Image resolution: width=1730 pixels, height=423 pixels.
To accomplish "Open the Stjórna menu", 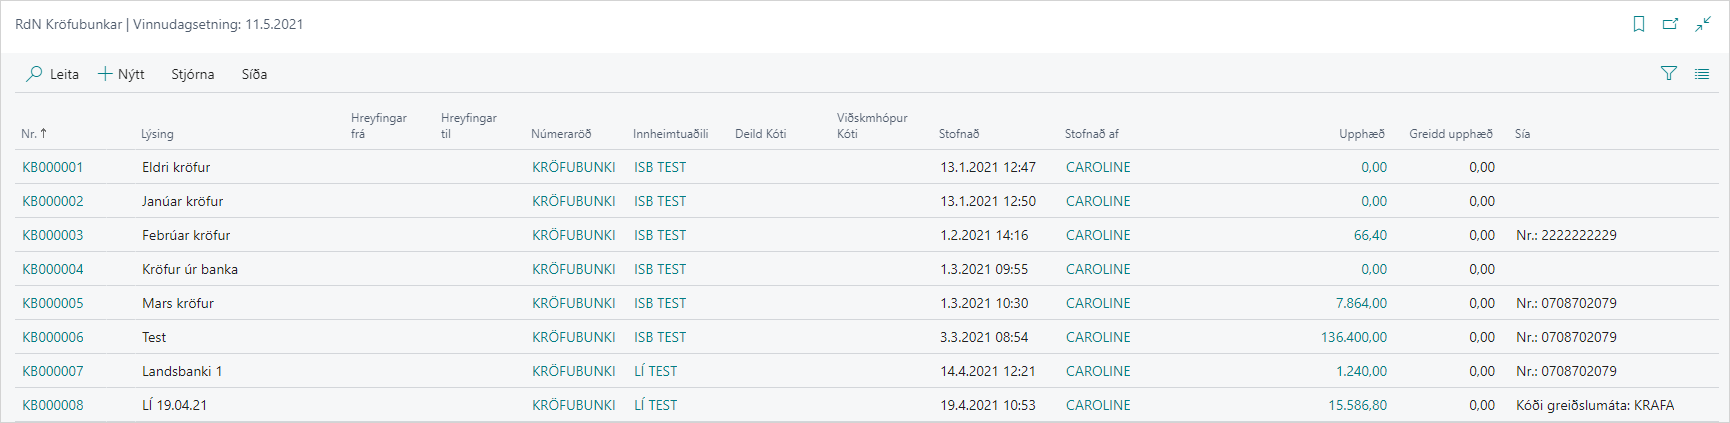I will [192, 74].
